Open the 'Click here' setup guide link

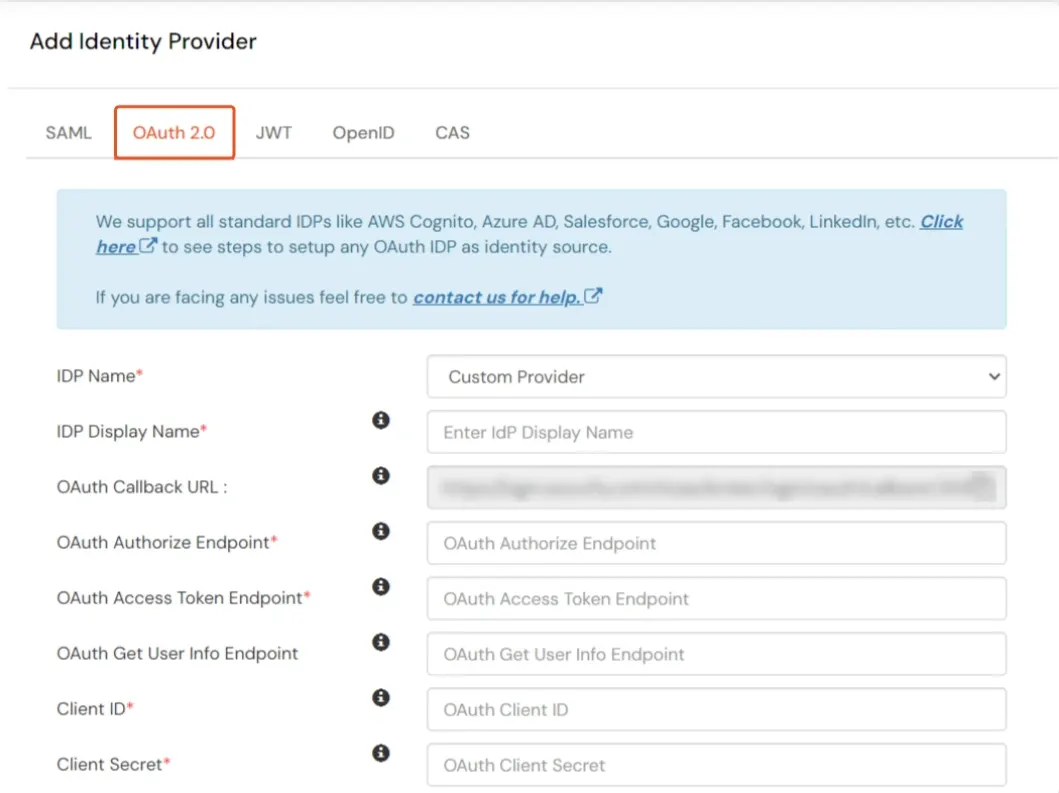941,222
